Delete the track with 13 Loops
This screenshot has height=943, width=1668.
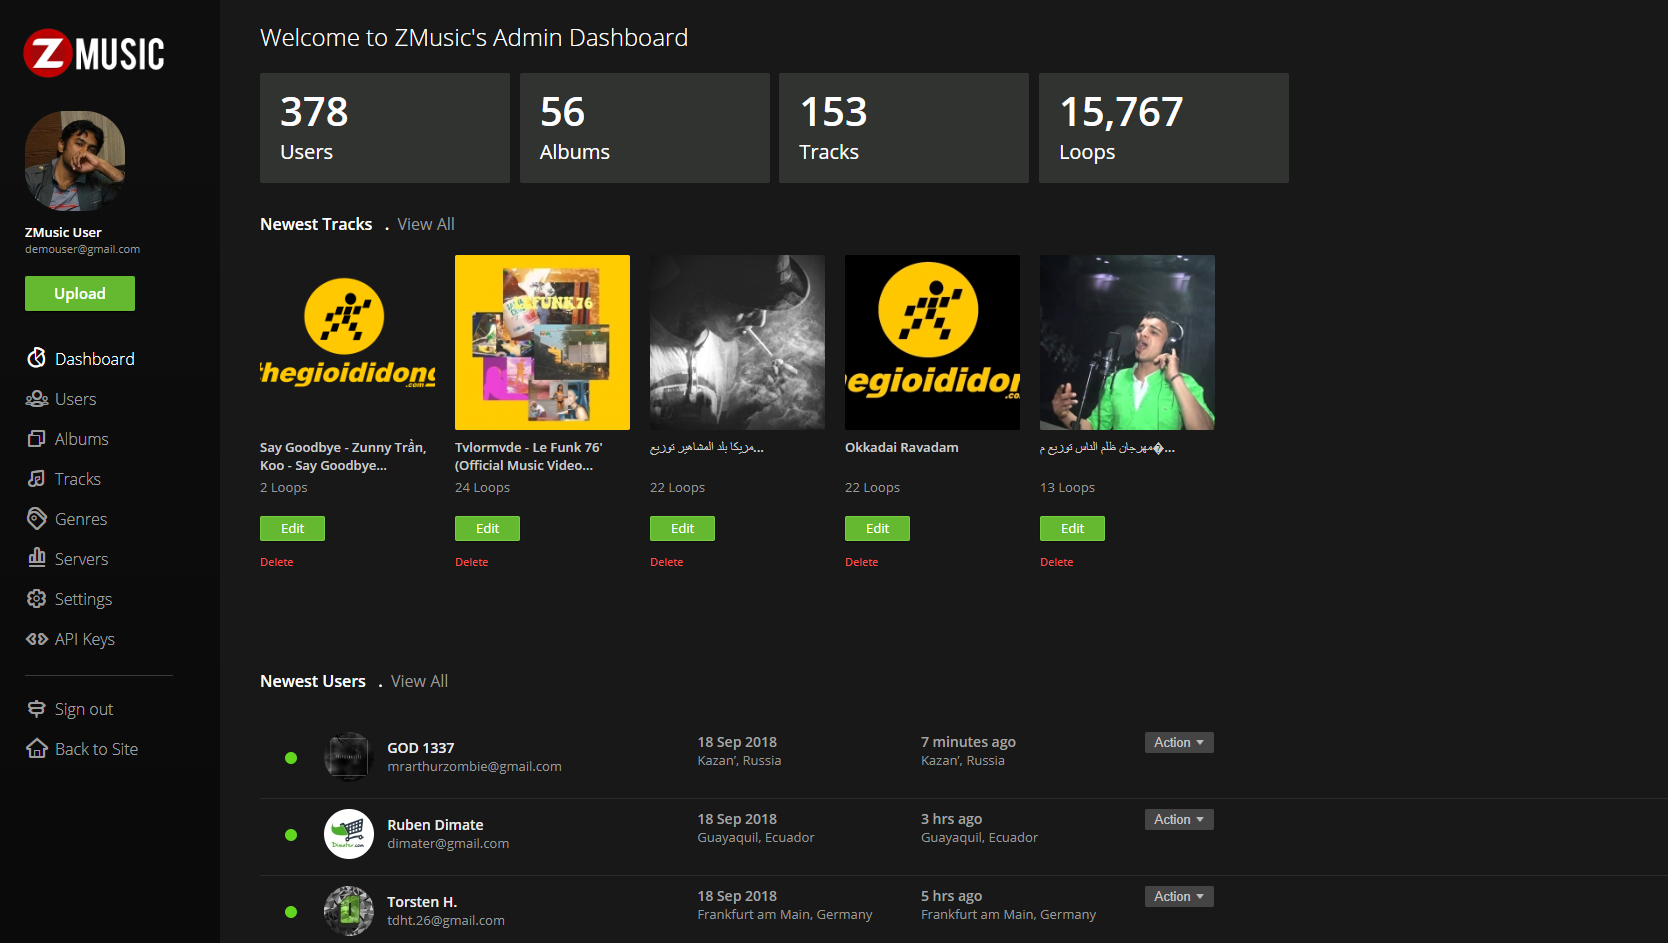1057,562
